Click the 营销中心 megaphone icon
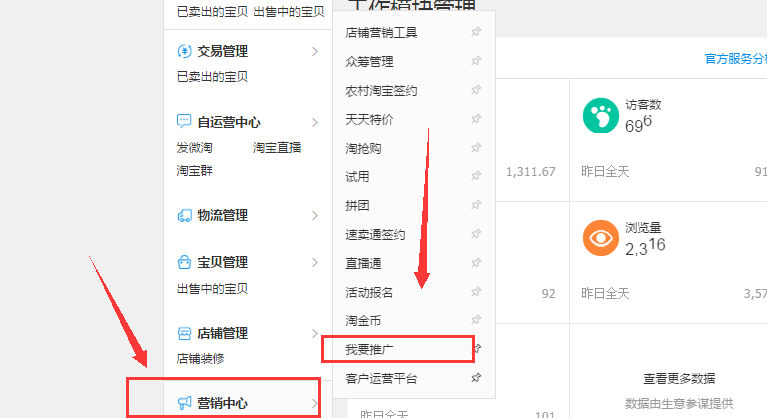 pyautogui.click(x=184, y=403)
